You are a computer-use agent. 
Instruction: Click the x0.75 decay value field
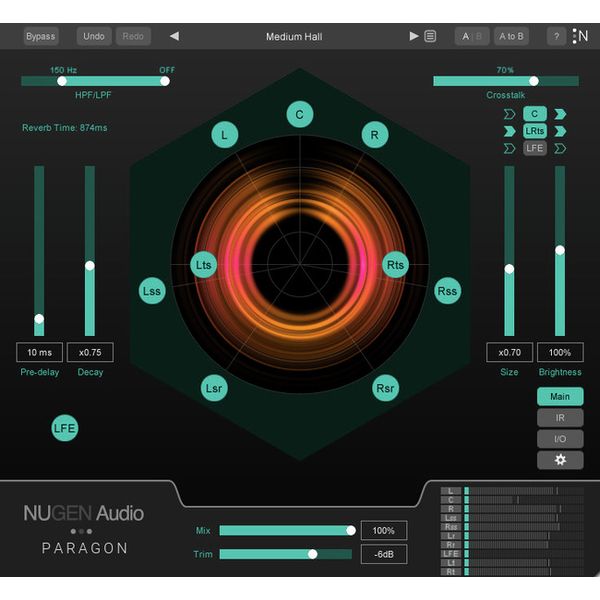(x=90, y=352)
